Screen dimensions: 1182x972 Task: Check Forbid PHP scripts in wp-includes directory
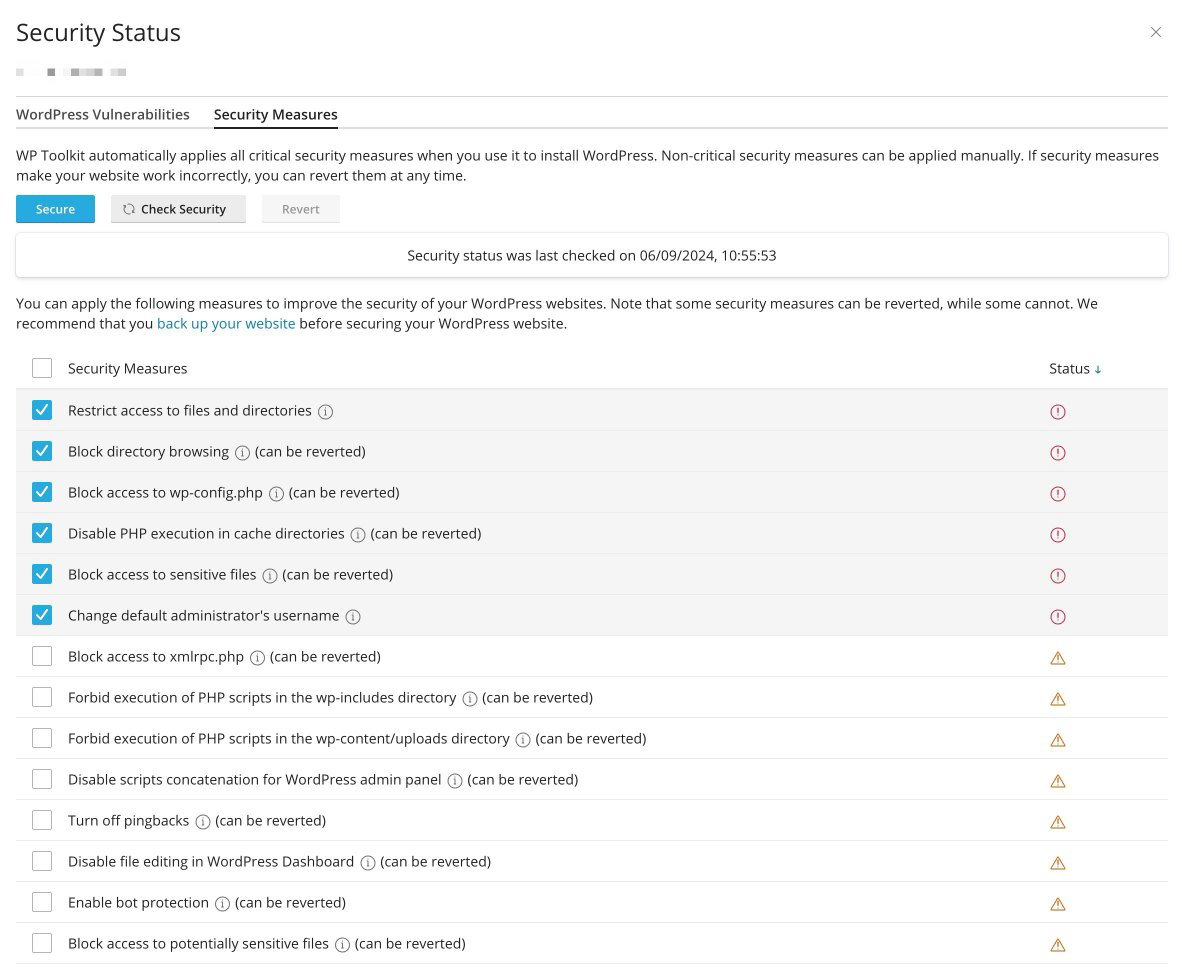coord(42,697)
